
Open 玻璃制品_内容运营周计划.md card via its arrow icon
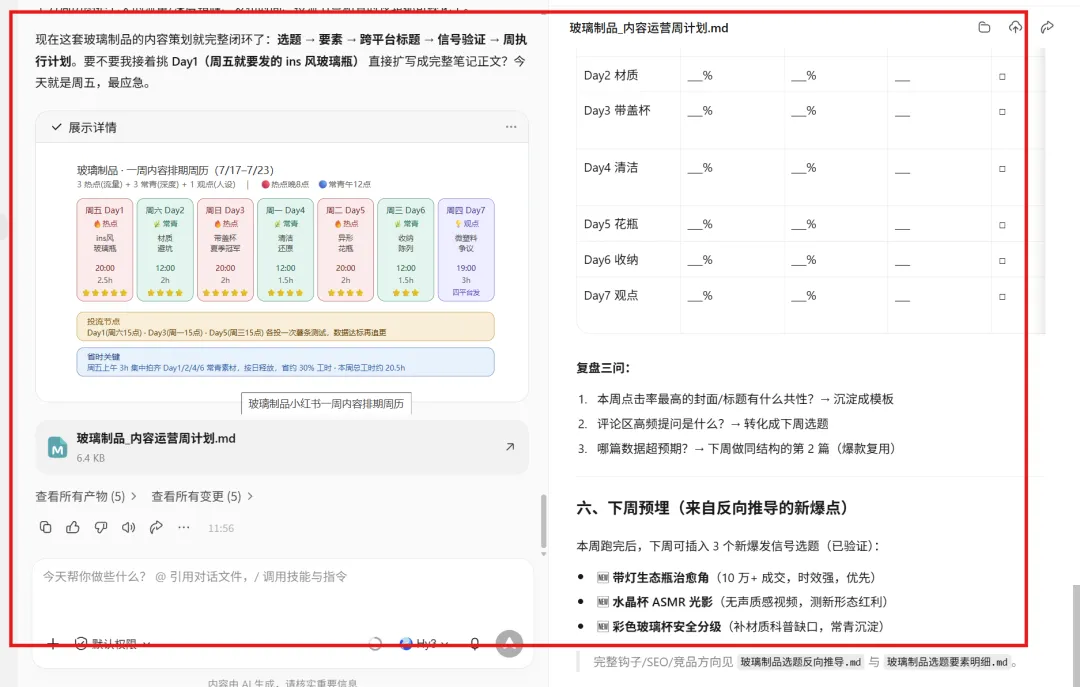click(510, 447)
